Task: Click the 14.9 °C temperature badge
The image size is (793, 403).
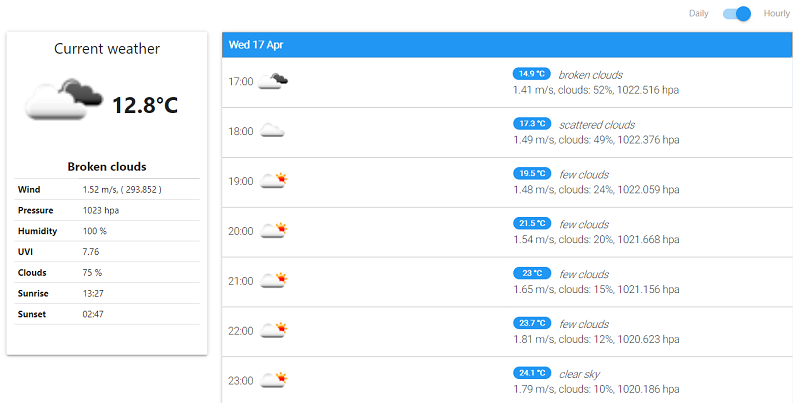Action: coord(532,74)
